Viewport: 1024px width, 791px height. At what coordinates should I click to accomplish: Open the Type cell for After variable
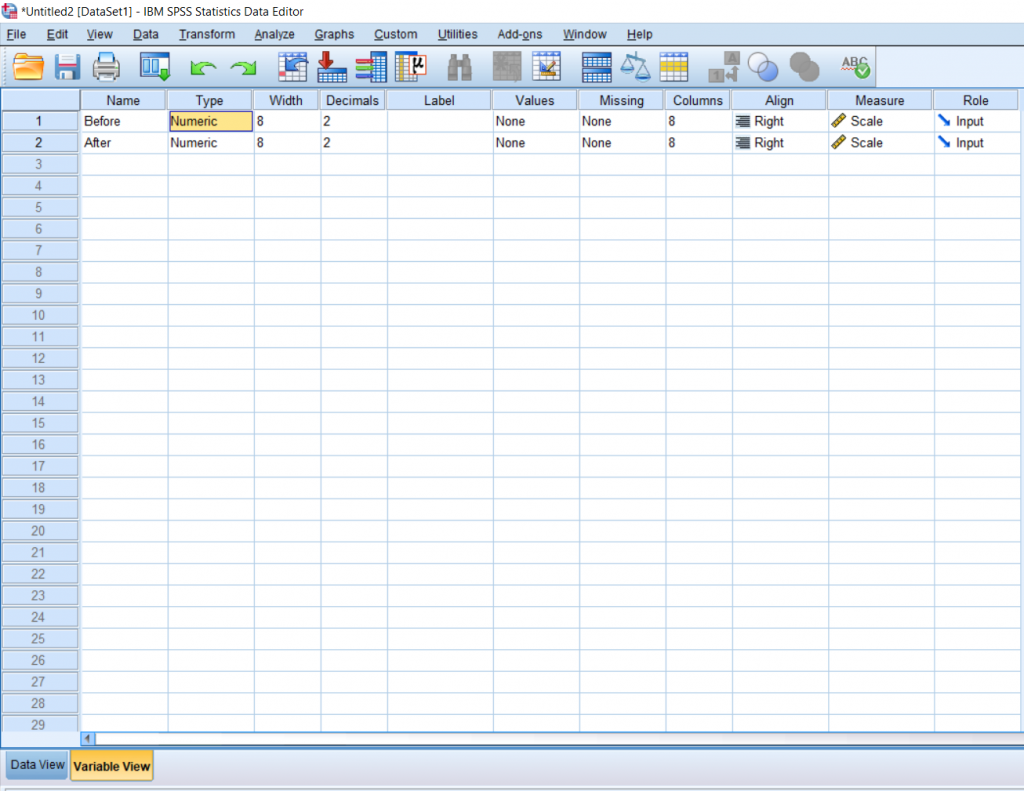point(210,142)
